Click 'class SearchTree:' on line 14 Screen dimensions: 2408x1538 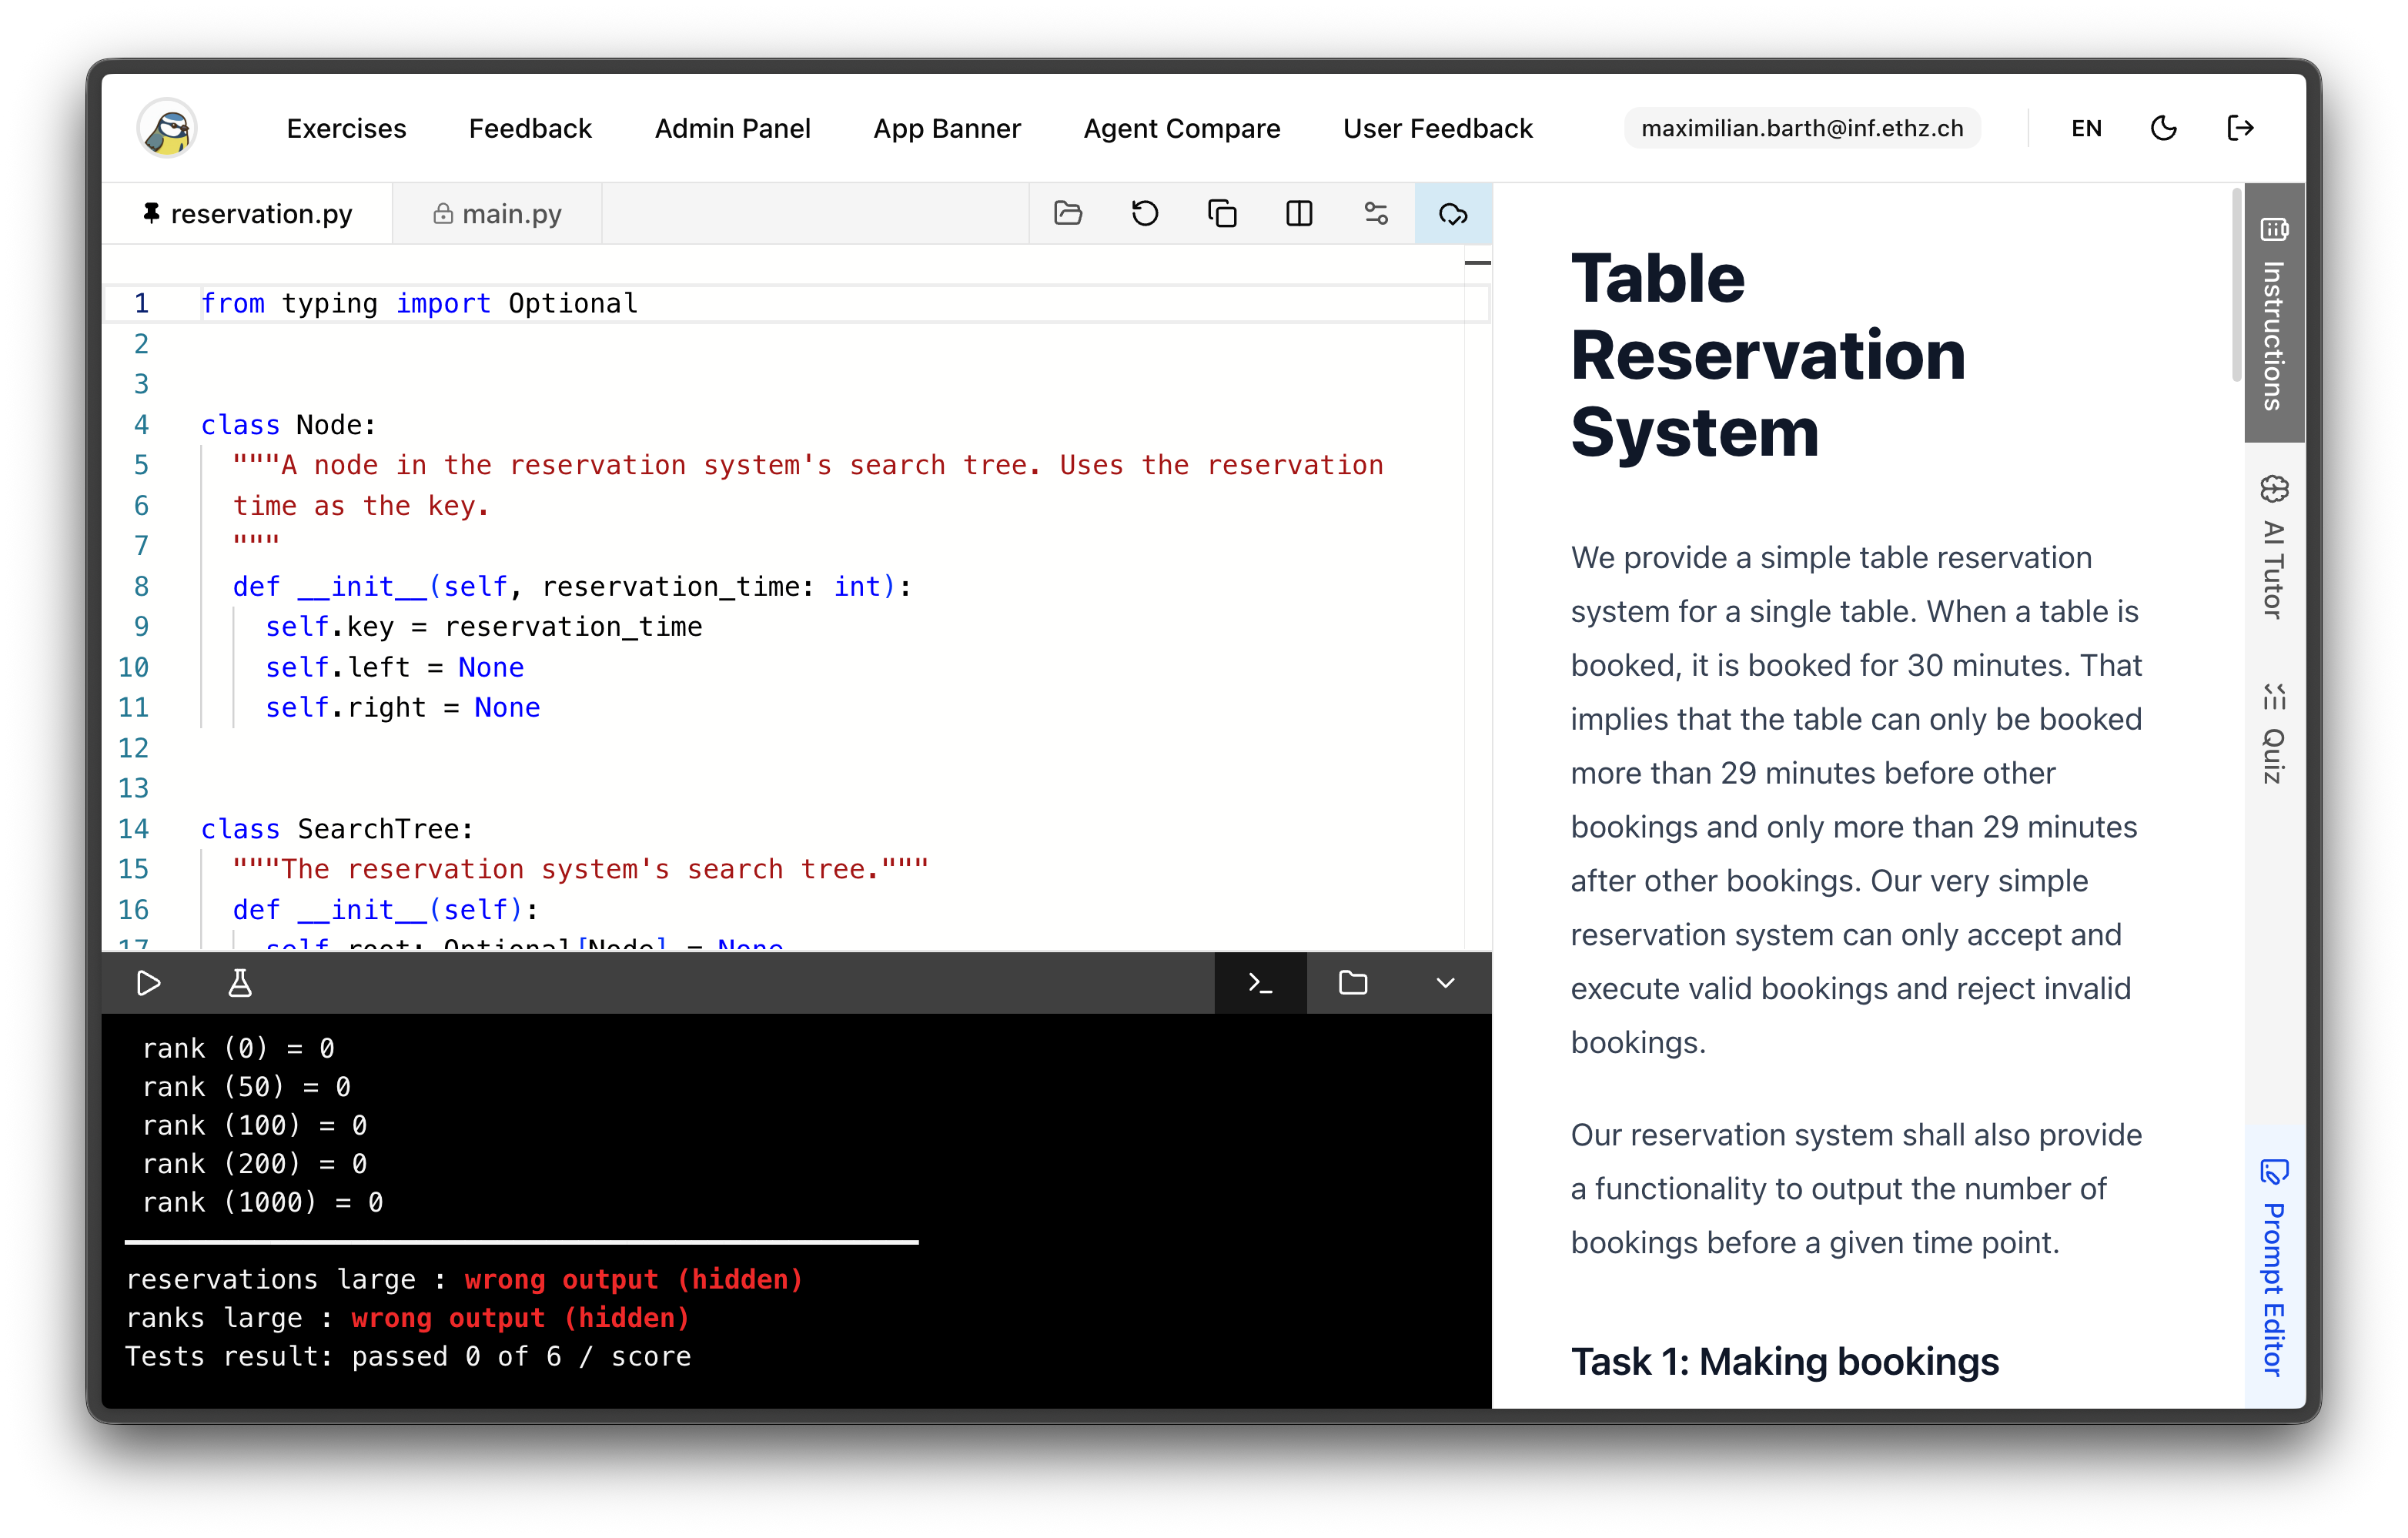point(337,828)
